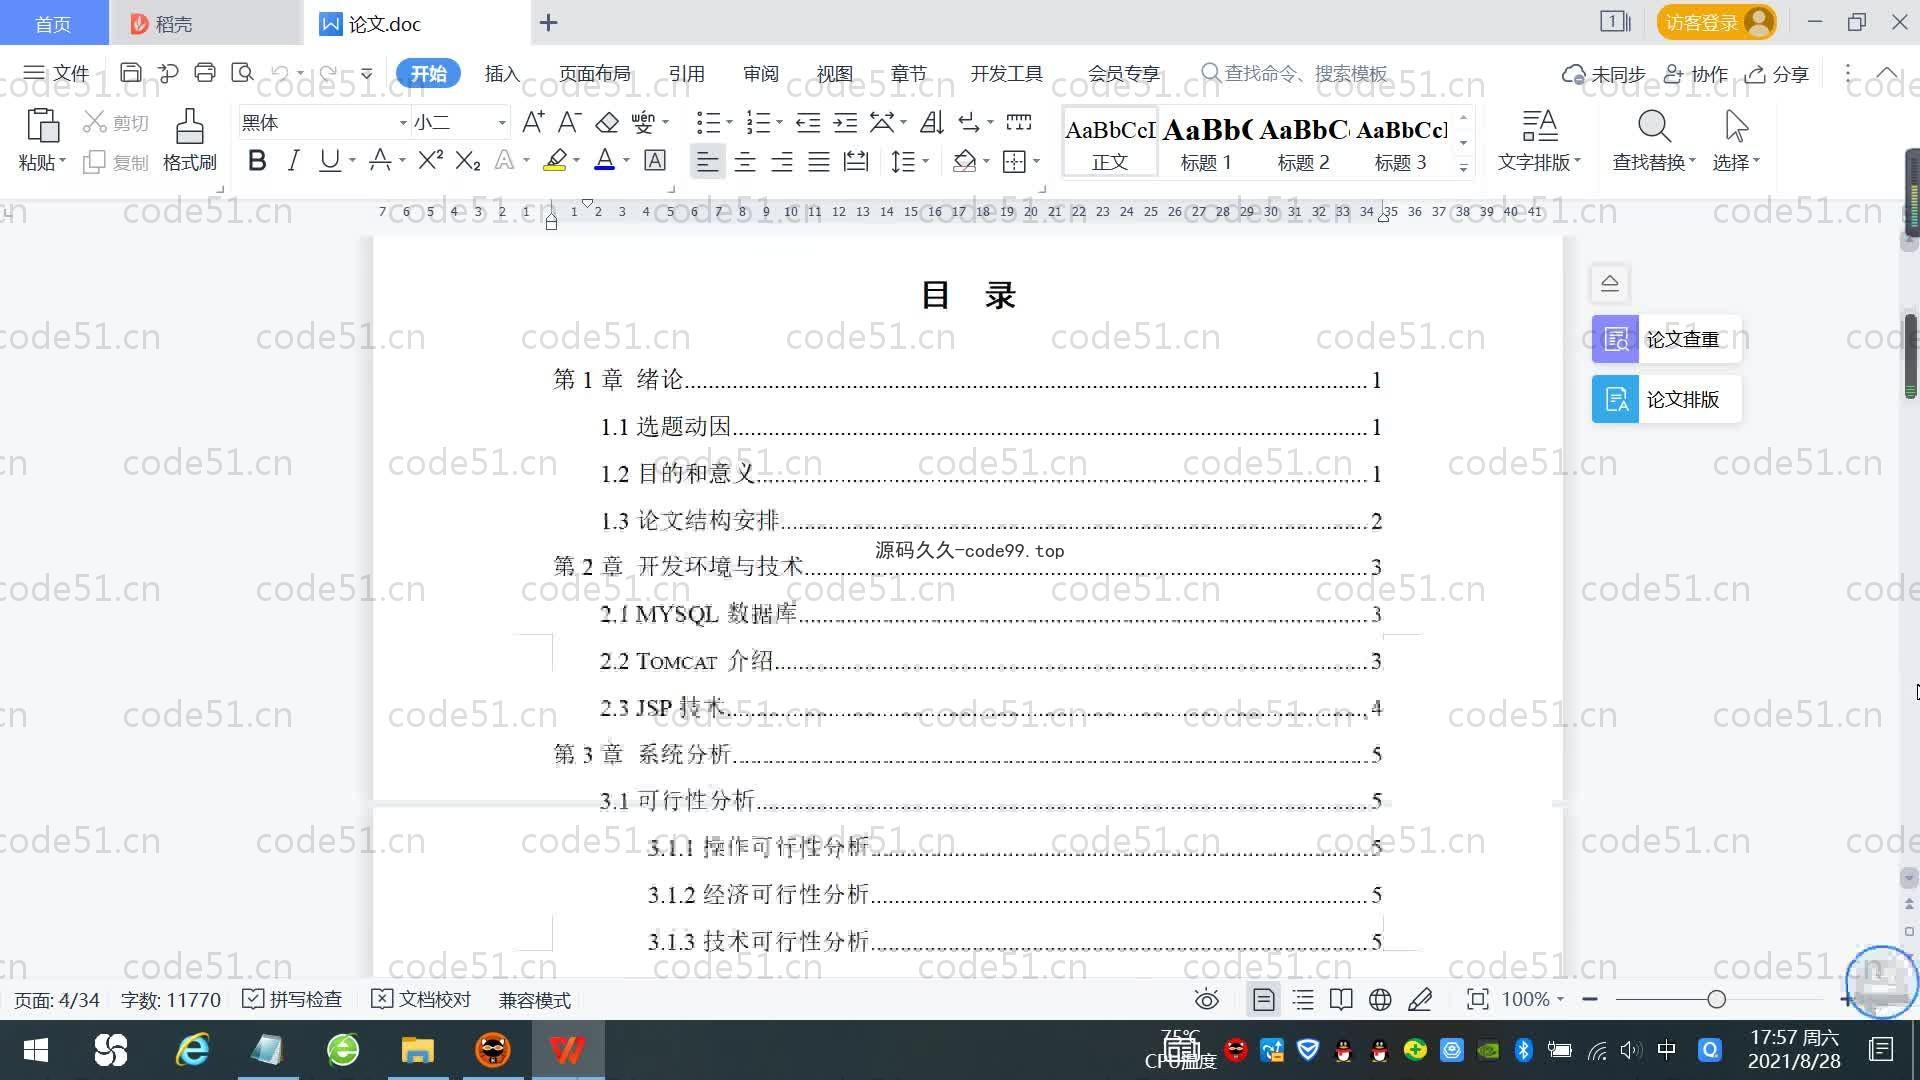Click the Save icon in quick toolbar
1920x1080 pixels.
click(x=131, y=73)
